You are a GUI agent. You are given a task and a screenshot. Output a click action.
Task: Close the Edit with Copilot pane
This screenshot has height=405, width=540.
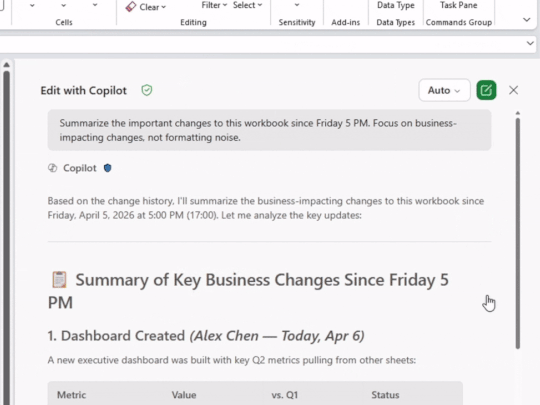pyautogui.click(x=513, y=90)
